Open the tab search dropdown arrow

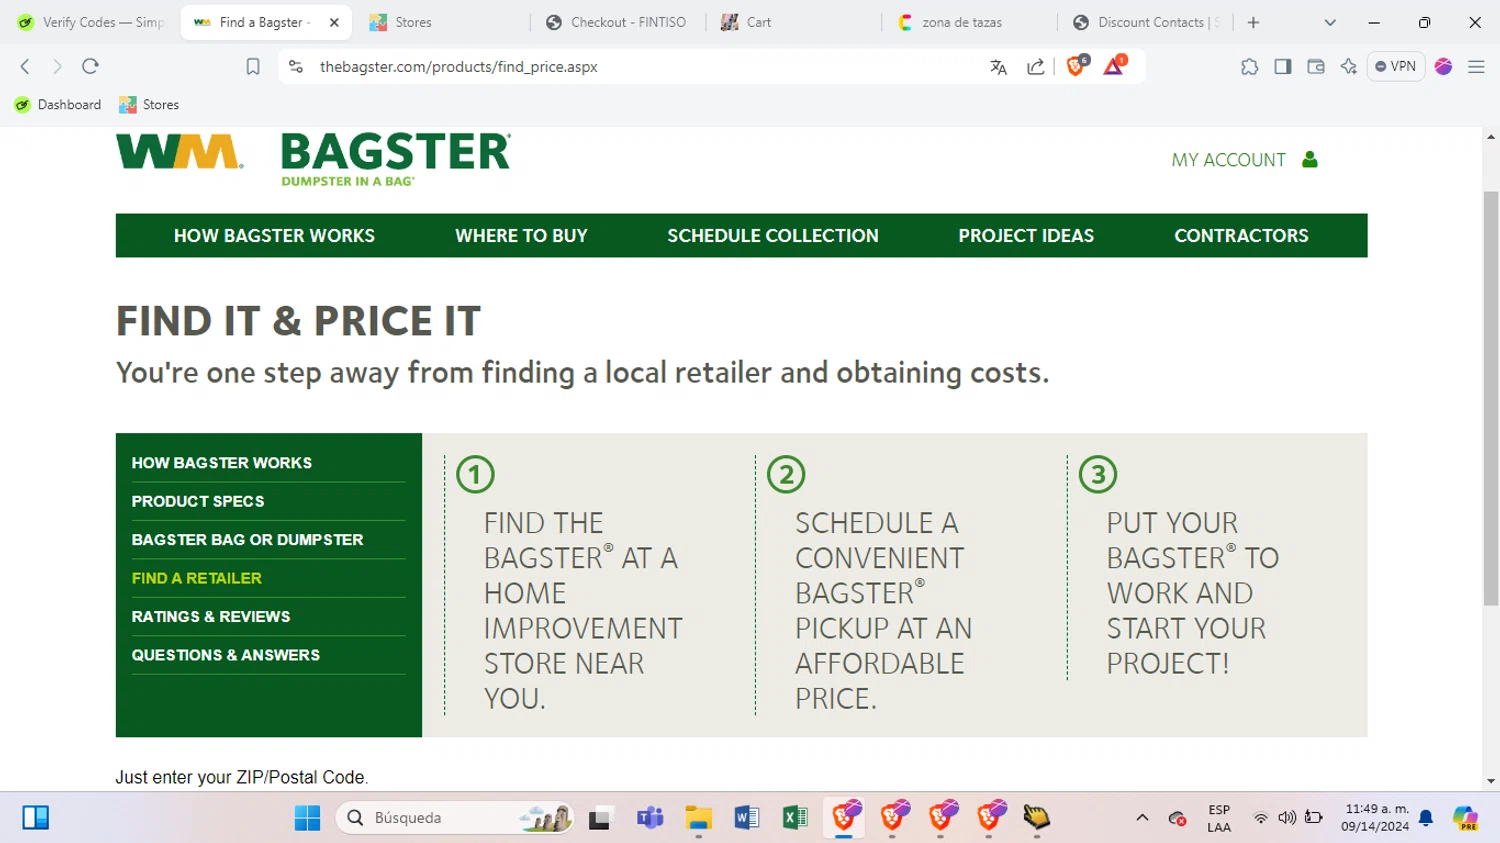(x=1330, y=22)
